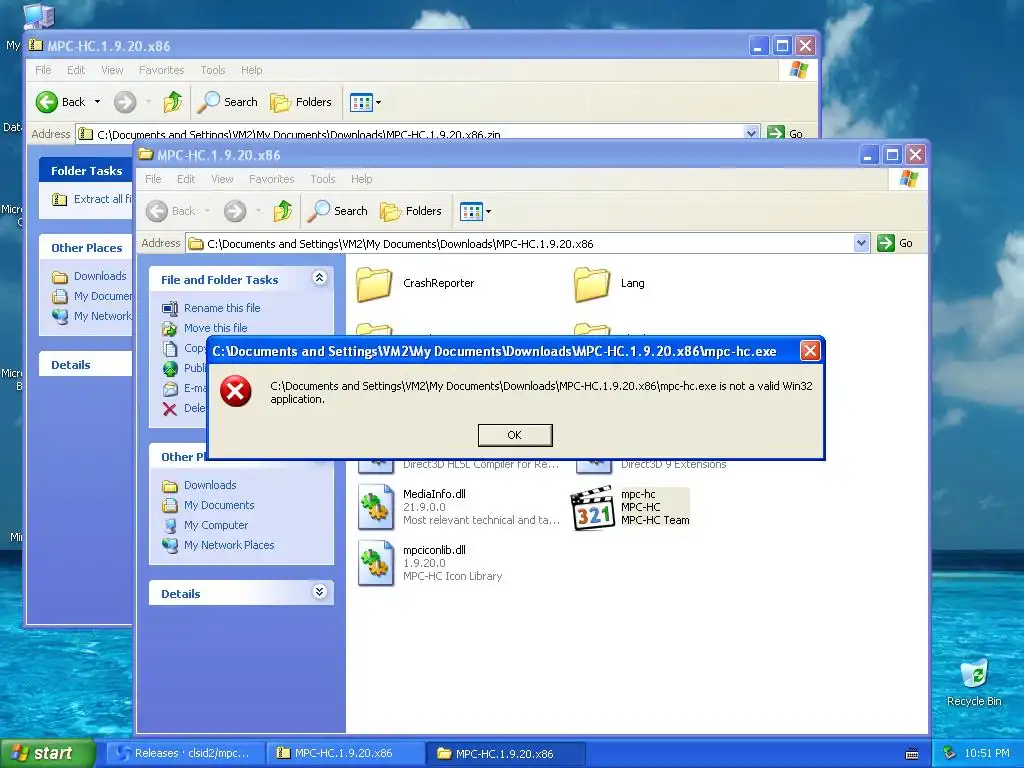Screen dimensions: 1024x768
Task: Open My Documents link in front window
Action: click(x=219, y=505)
